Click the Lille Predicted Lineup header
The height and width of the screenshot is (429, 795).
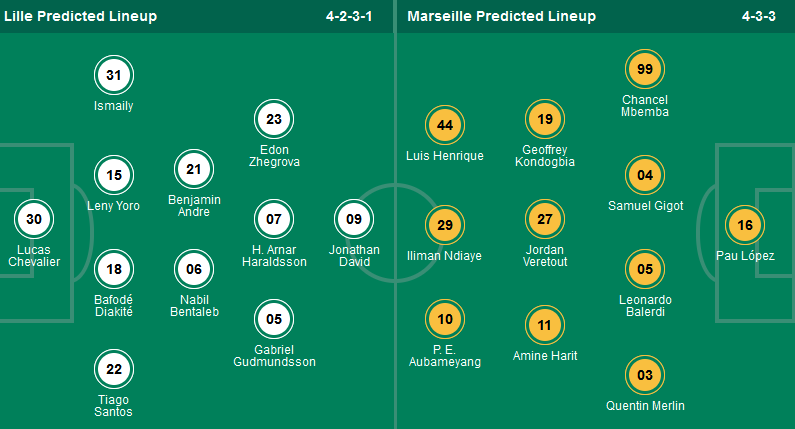coord(80,16)
